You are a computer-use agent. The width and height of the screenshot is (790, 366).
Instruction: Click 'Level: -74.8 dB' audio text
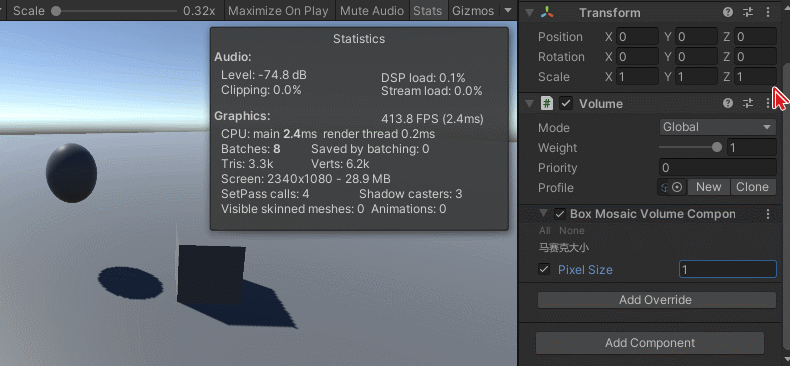(264, 75)
